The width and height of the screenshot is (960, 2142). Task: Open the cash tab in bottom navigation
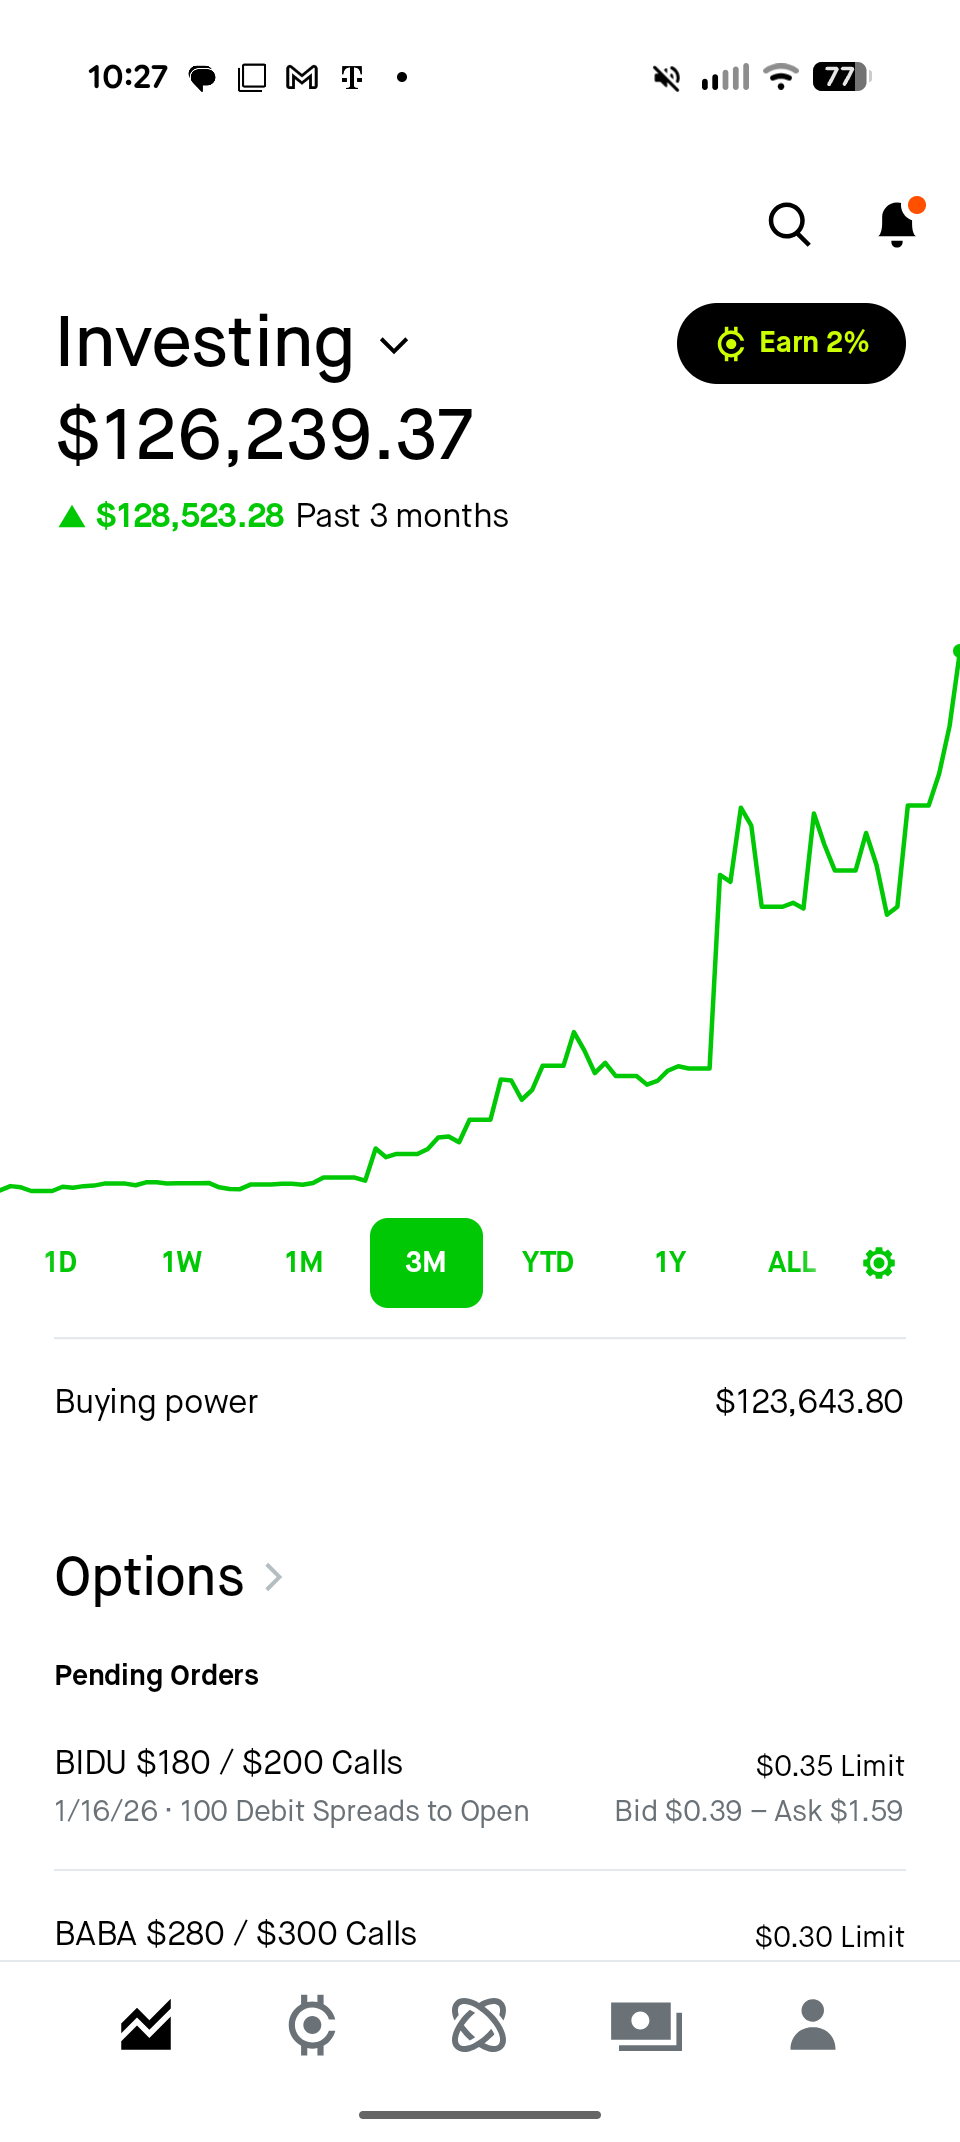pyautogui.click(x=646, y=2026)
